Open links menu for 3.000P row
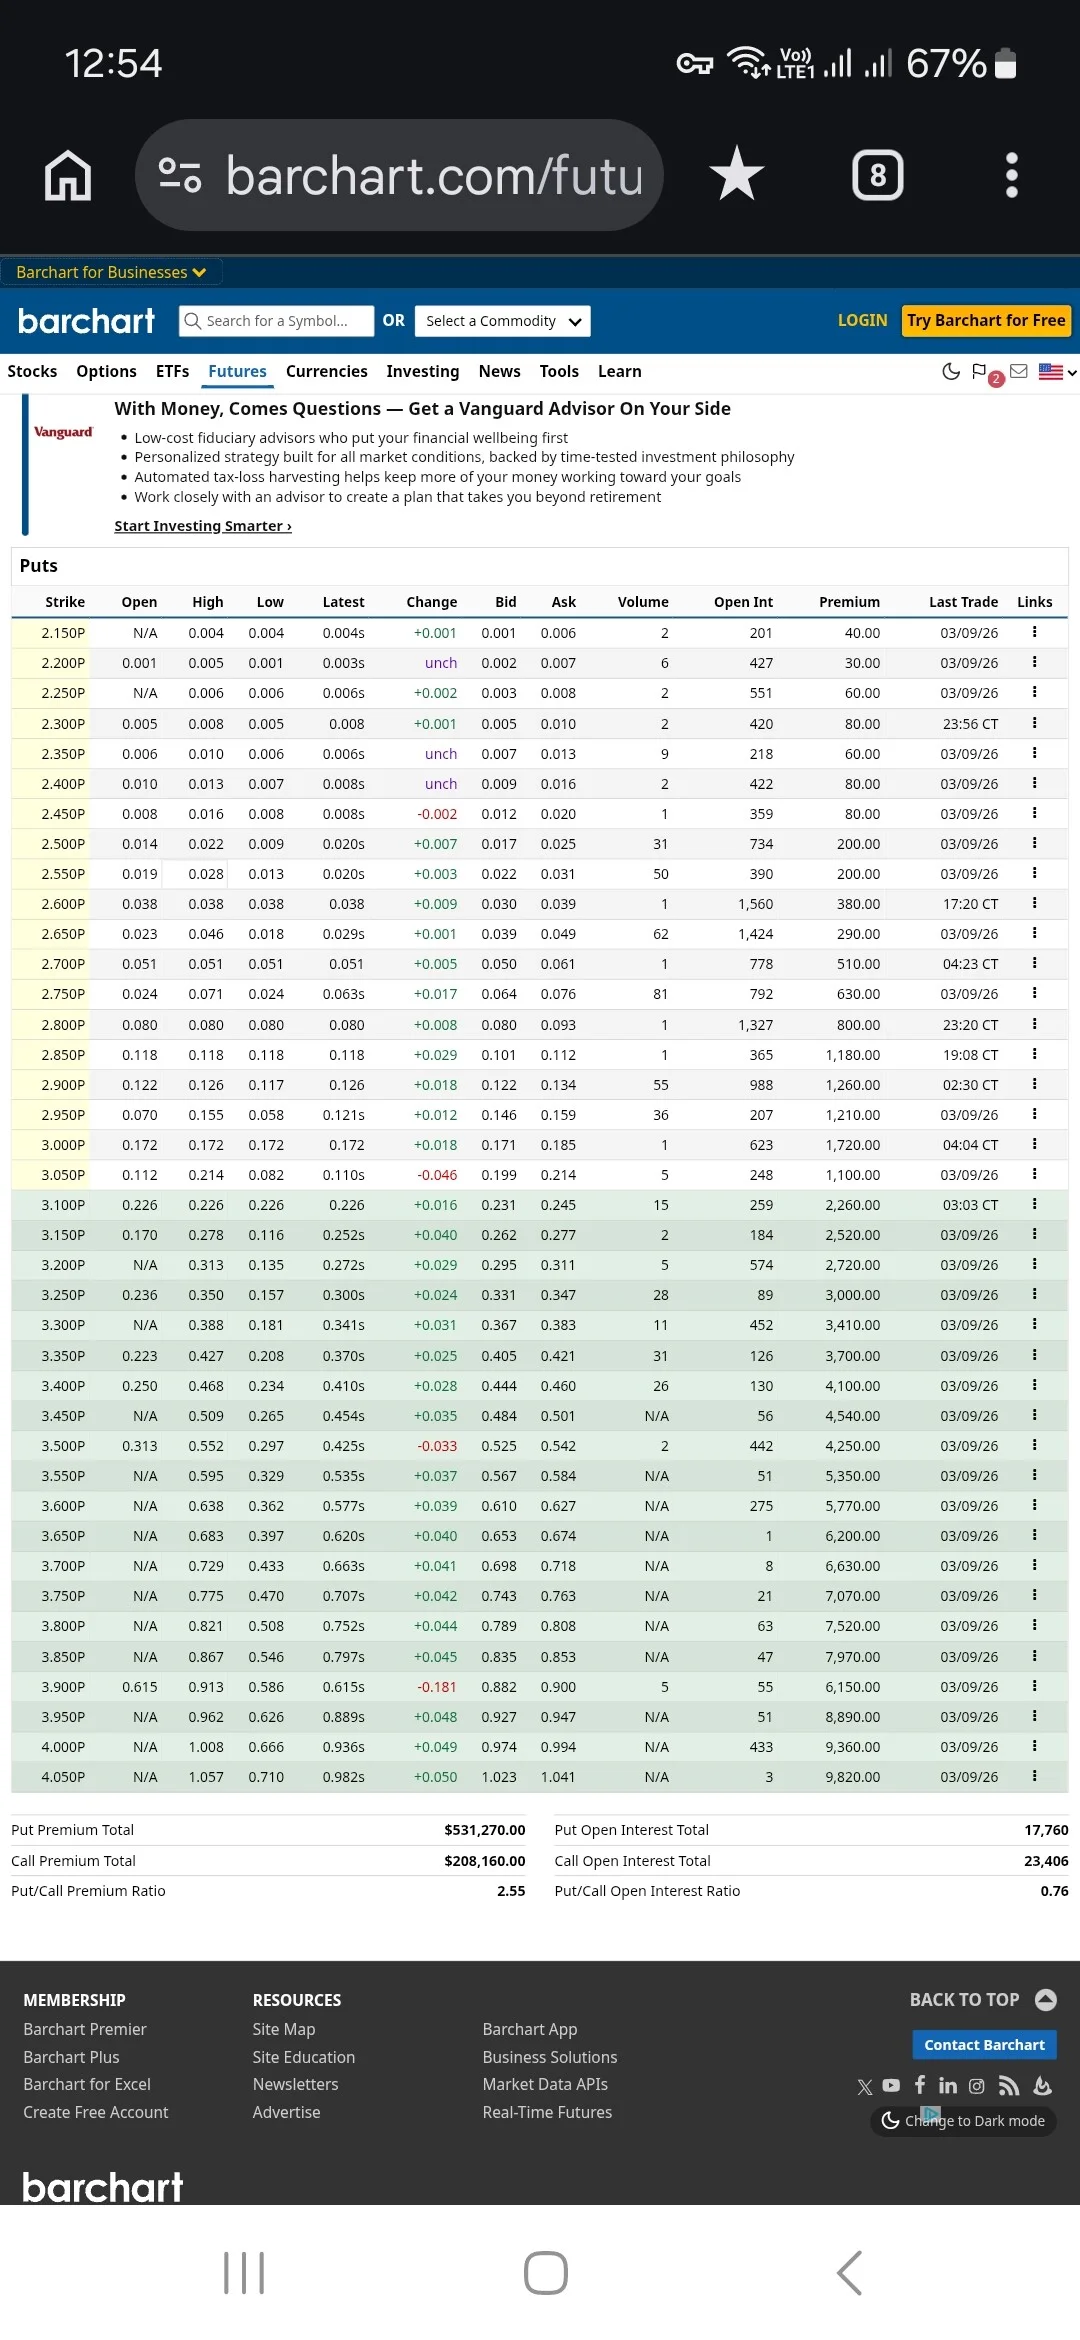The image size is (1080, 2340). point(1034,1144)
